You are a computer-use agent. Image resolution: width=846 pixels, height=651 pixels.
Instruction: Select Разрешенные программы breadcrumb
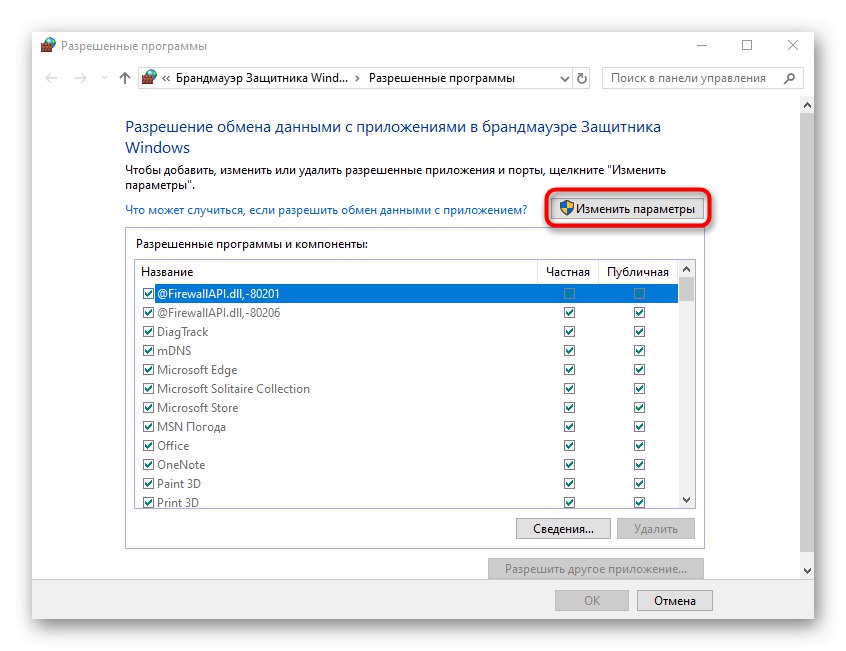(441, 78)
